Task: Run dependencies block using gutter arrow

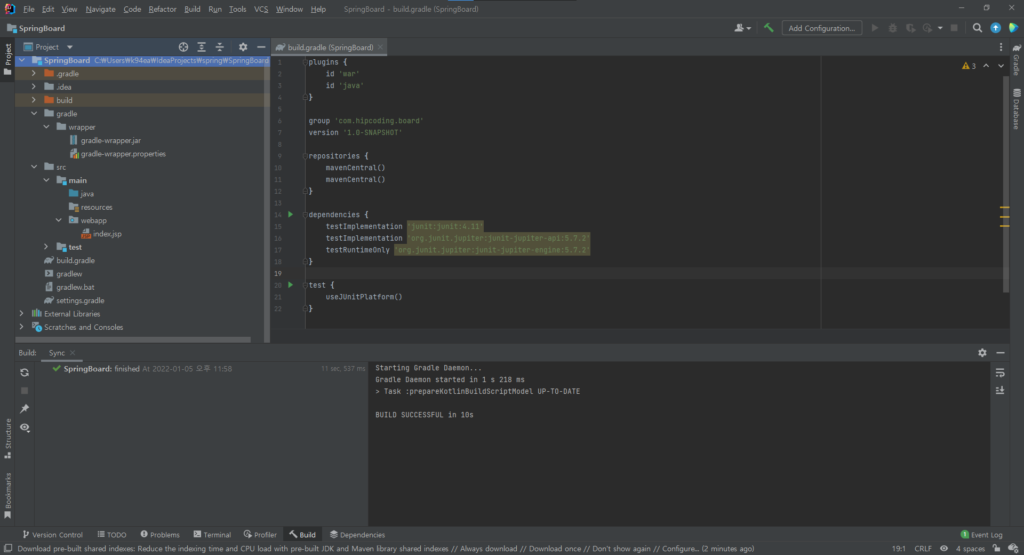Action: click(291, 214)
